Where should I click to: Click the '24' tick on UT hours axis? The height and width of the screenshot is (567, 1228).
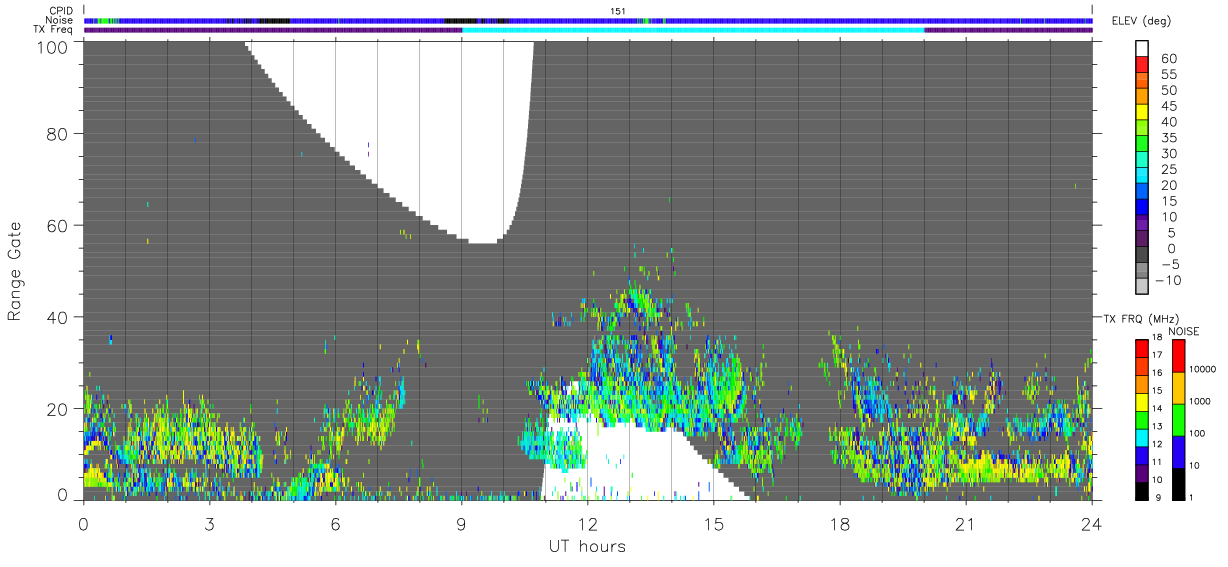[1092, 523]
